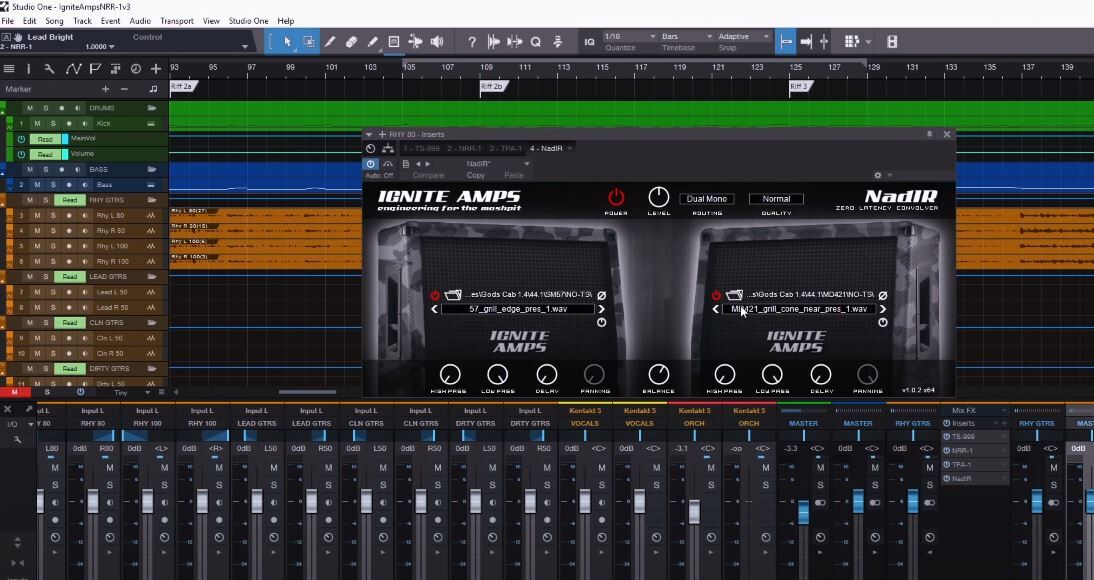Image resolution: width=1094 pixels, height=580 pixels.
Task: Open the Timebase Bars dropdown
Action: pos(687,36)
